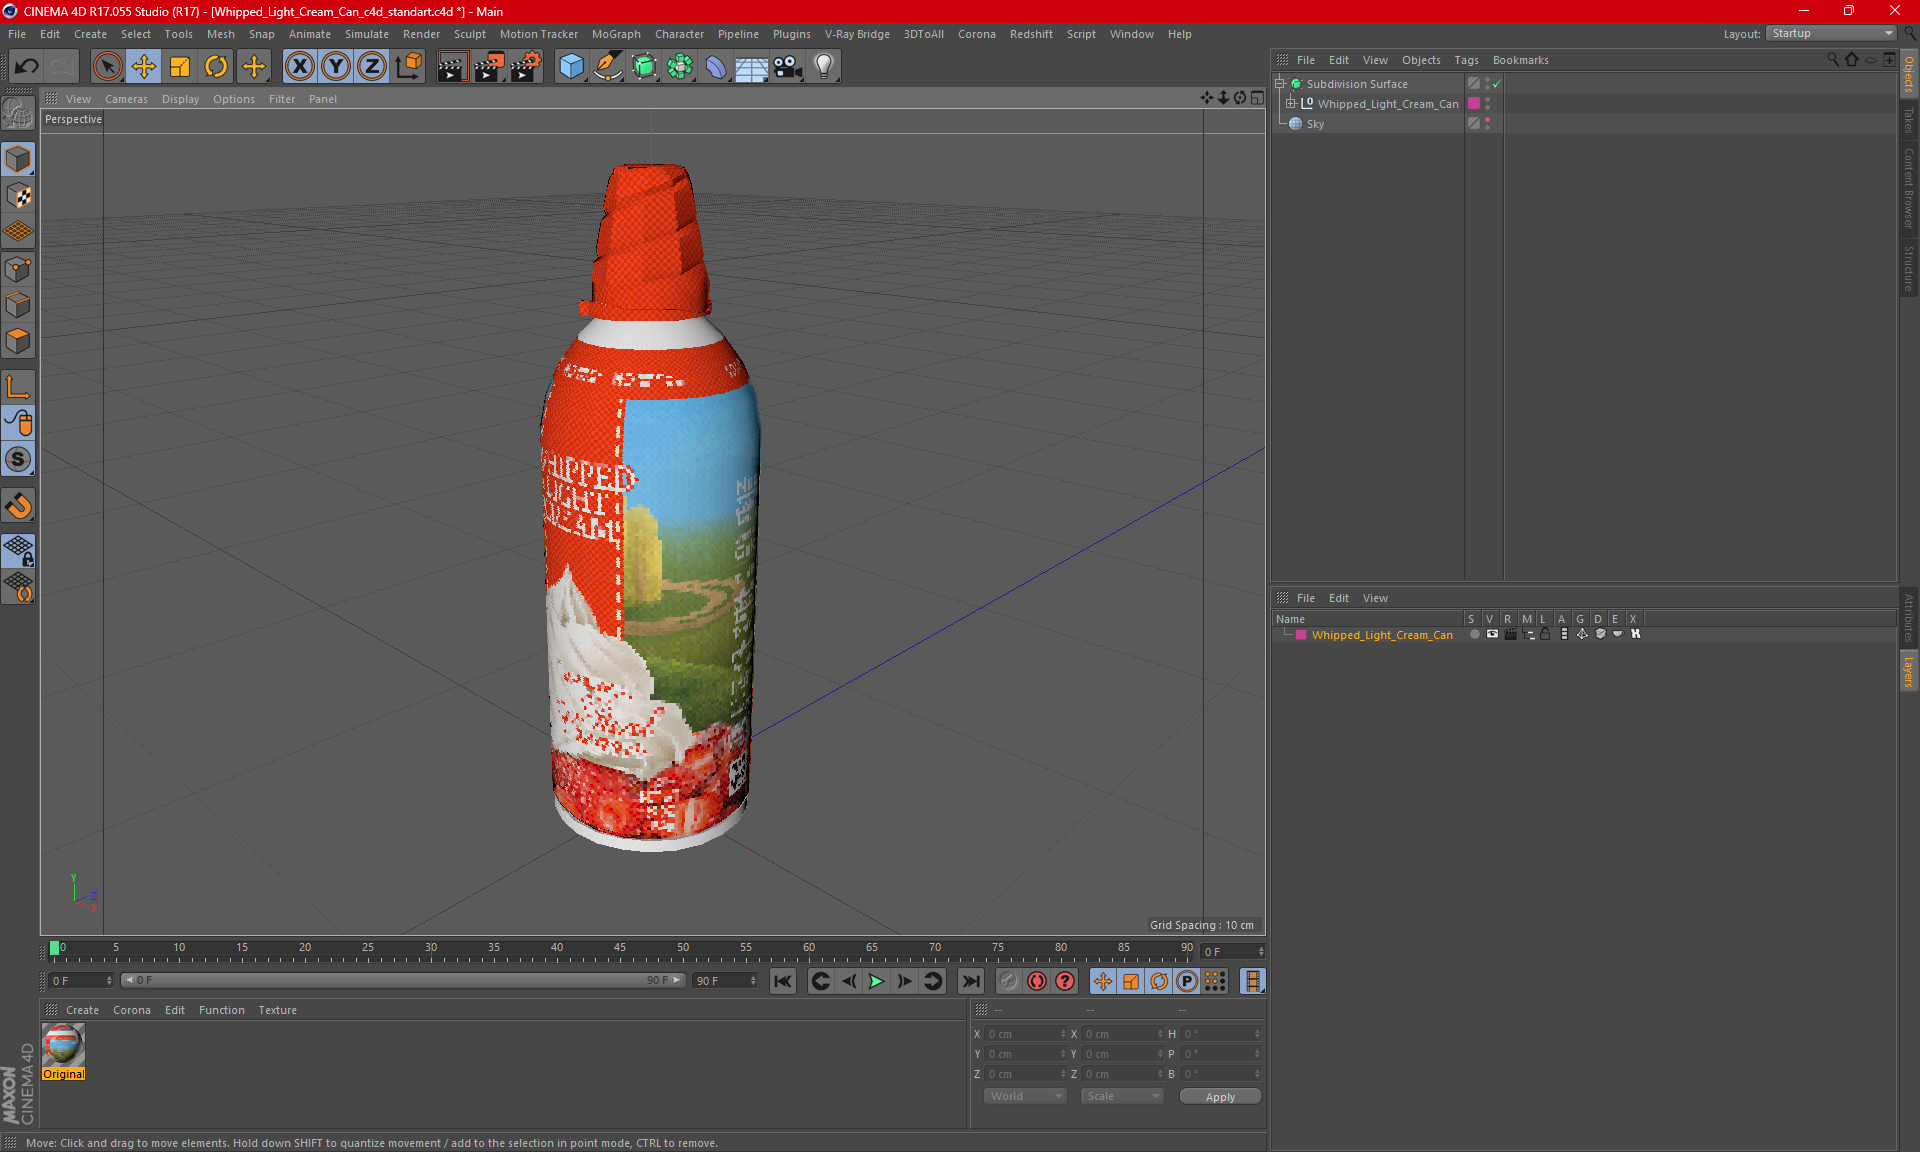Open the Object Manager Tags menu
Viewport: 1920px width, 1152px height.
click(x=1466, y=60)
